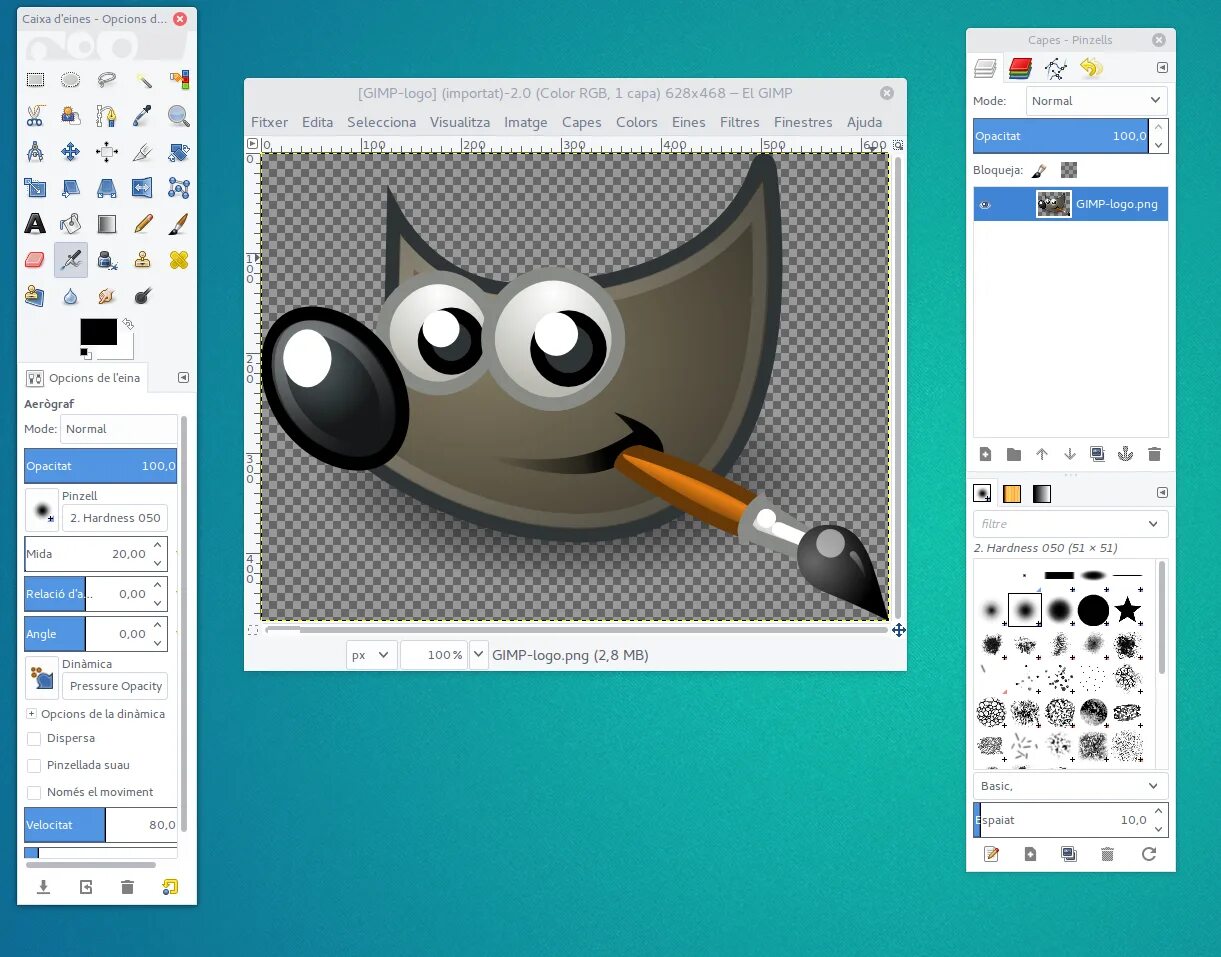
Task: Adjust the Velocitat slider
Action: pyautogui.click(x=100, y=825)
